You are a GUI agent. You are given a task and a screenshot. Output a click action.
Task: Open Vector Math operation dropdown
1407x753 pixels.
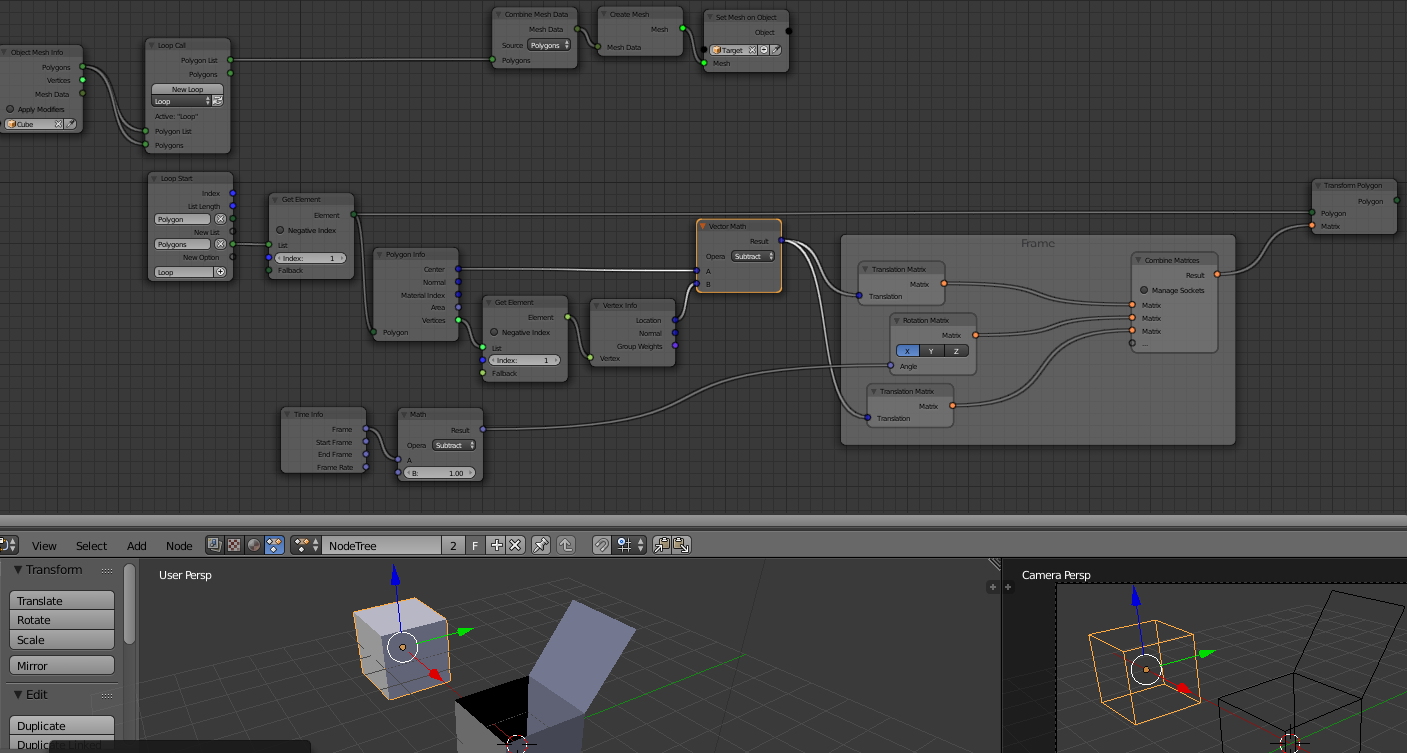tap(753, 256)
